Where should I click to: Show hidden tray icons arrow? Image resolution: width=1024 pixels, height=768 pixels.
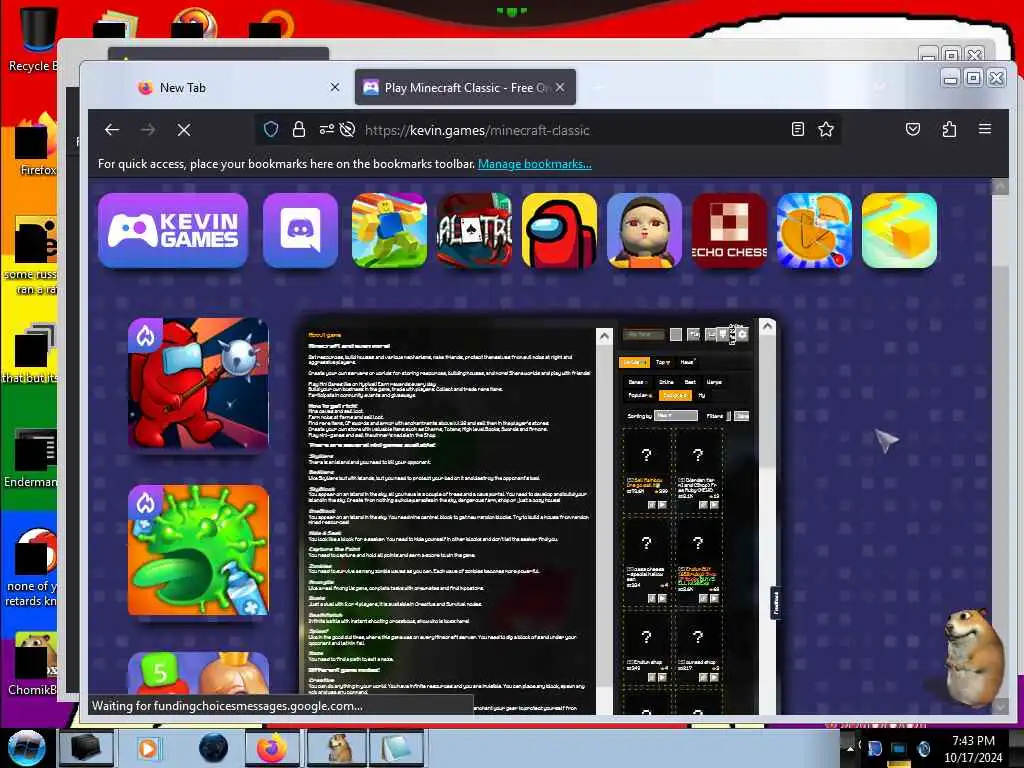tap(850, 747)
